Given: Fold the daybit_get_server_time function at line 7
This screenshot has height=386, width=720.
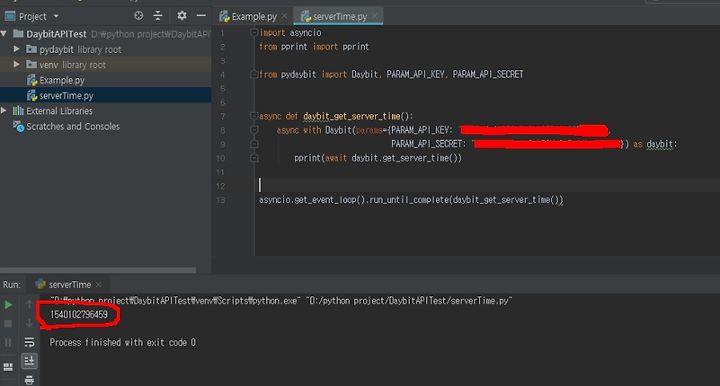Looking at the screenshot, I should coord(254,116).
